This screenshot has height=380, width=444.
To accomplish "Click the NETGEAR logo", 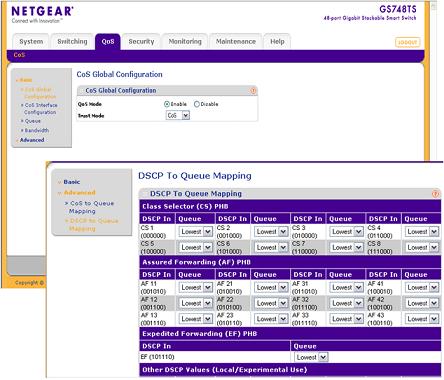I will [x=42, y=11].
